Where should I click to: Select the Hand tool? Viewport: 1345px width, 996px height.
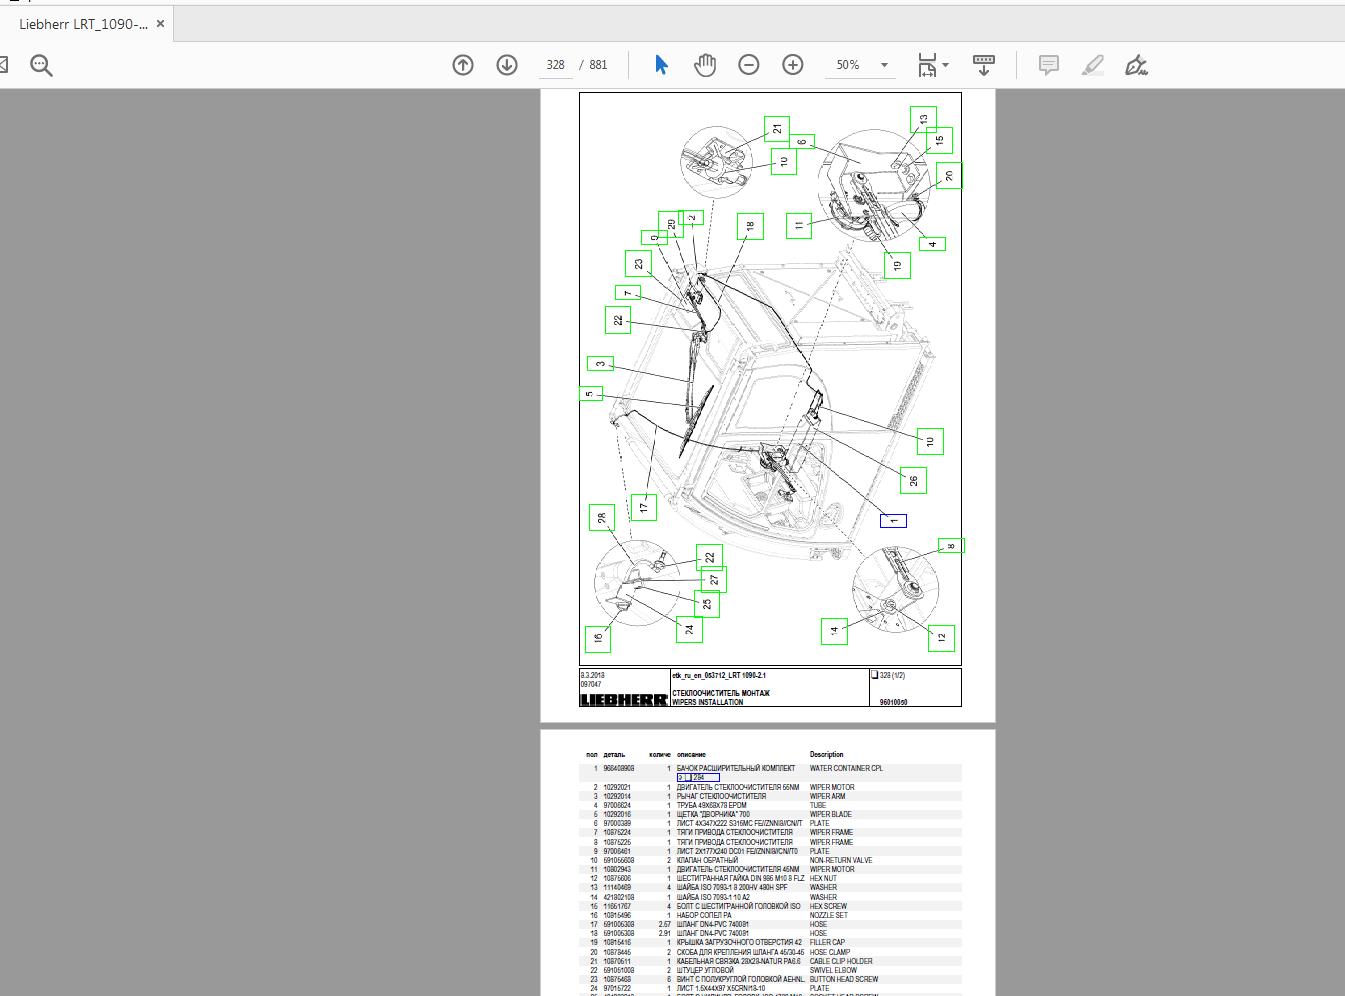(705, 64)
